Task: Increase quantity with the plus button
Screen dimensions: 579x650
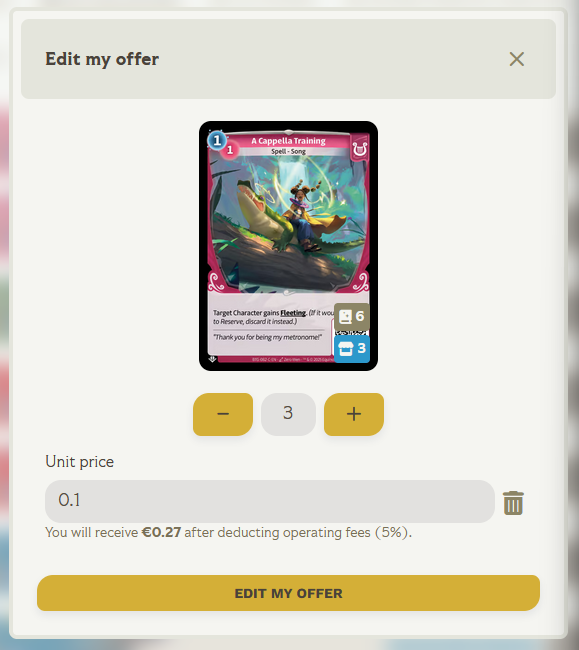Action: [354, 414]
